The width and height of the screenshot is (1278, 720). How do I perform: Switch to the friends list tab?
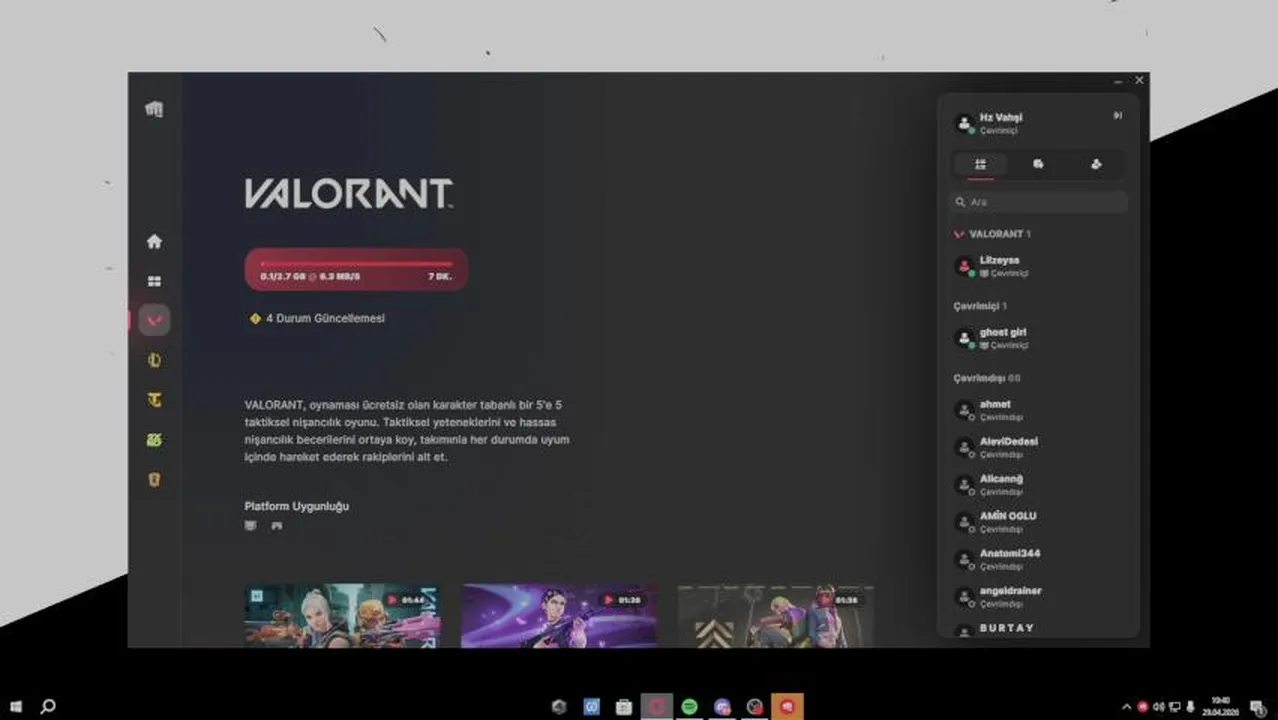click(x=980, y=164)
